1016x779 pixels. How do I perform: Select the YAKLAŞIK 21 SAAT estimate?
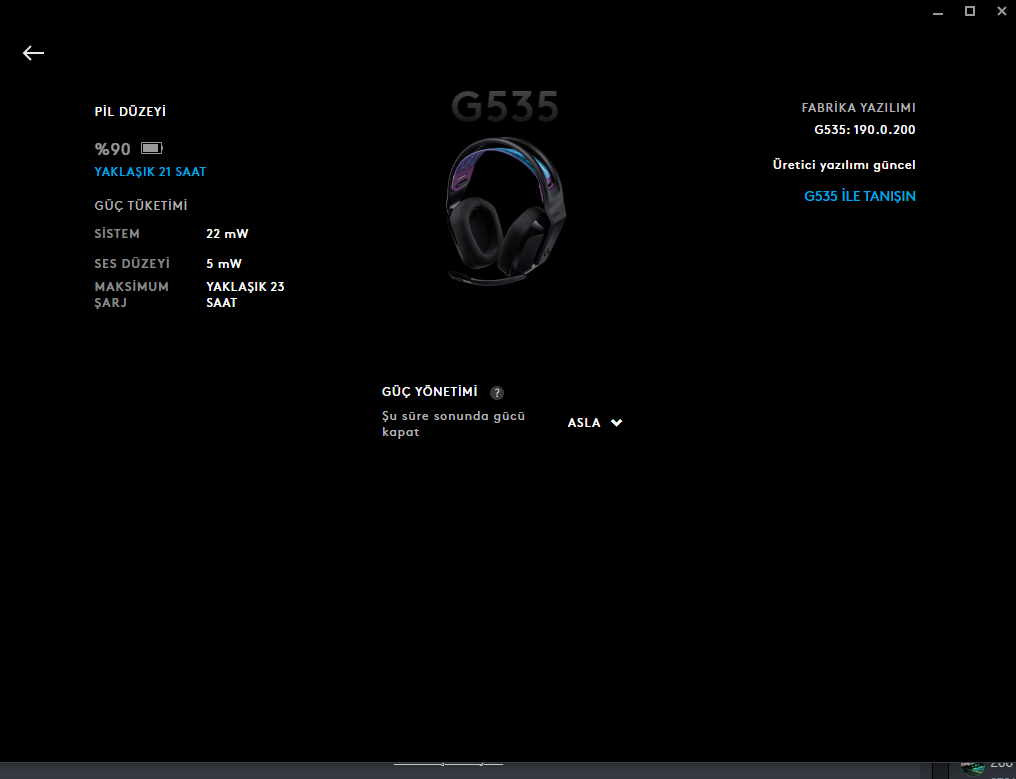pos(150,172)
